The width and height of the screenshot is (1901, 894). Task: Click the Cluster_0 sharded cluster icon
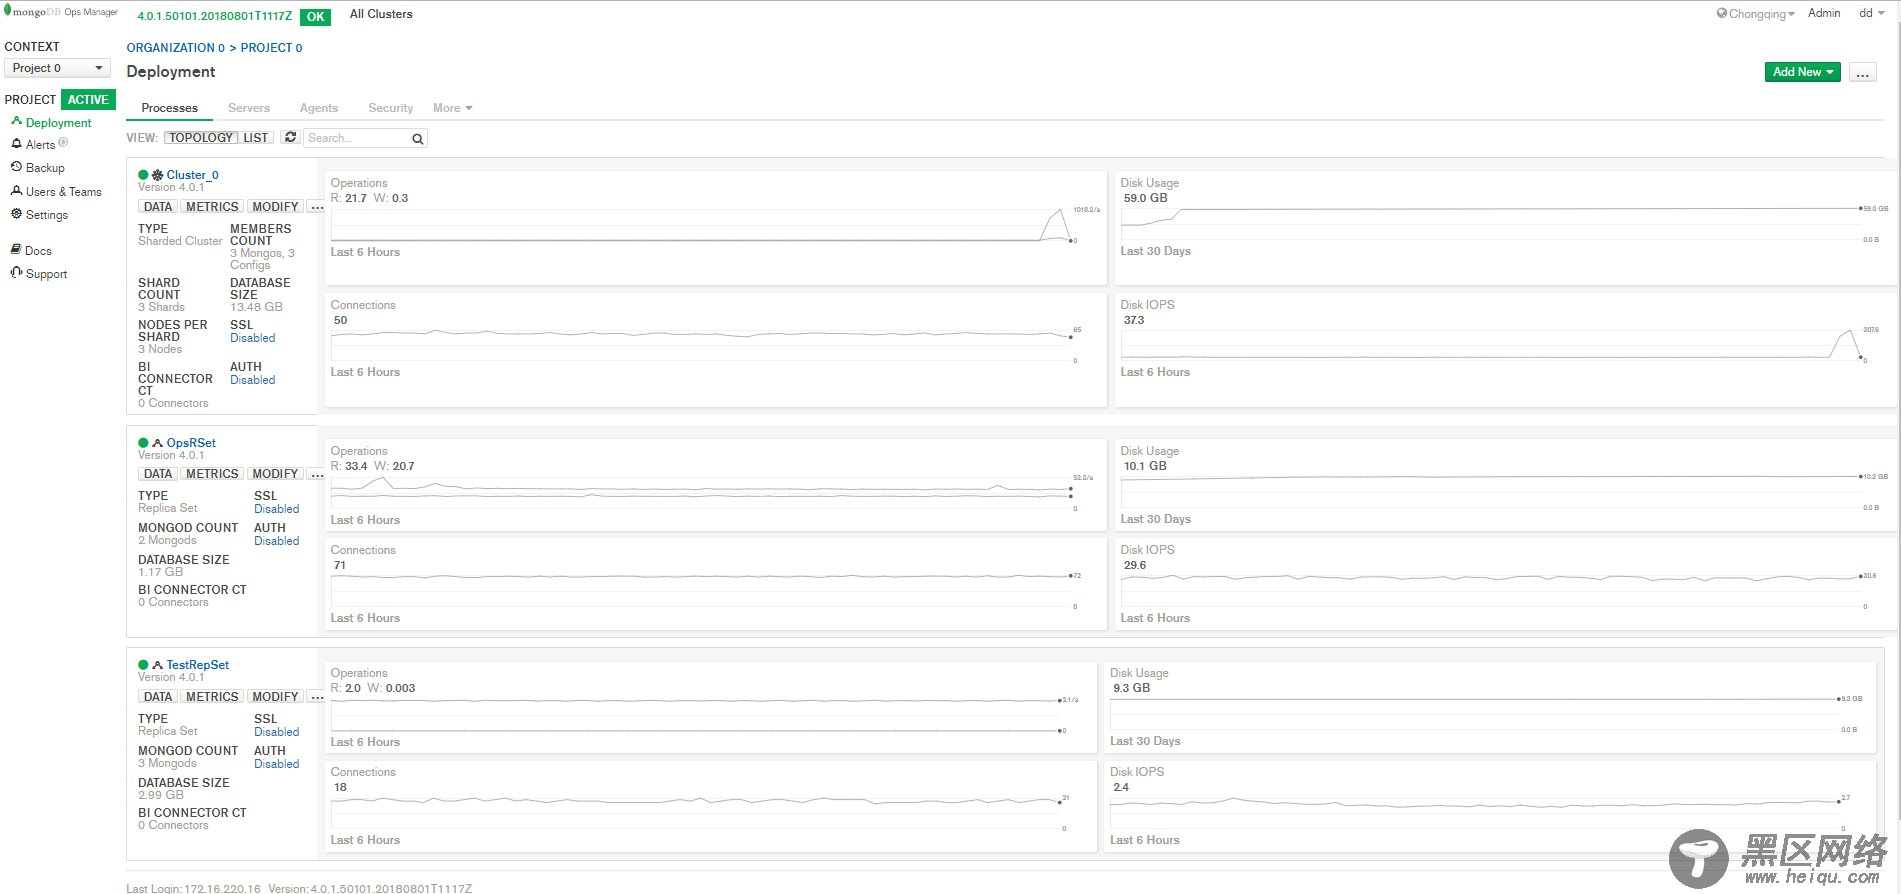[157, 174]
